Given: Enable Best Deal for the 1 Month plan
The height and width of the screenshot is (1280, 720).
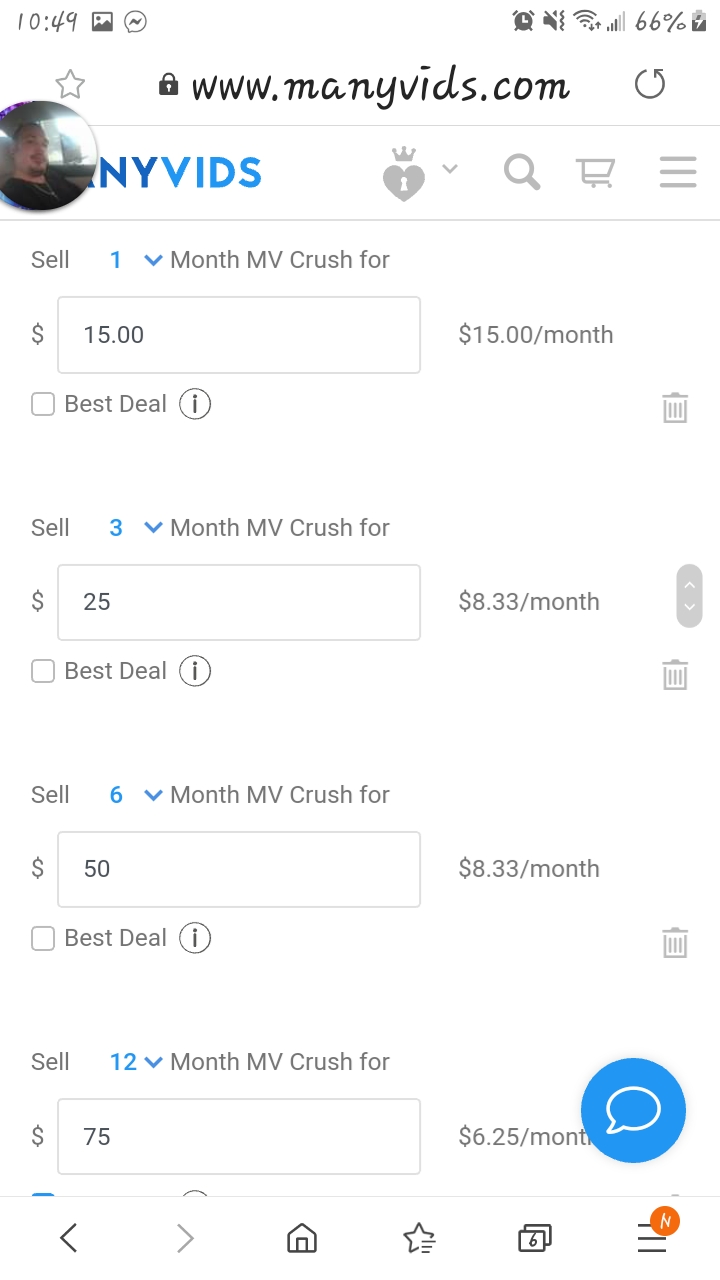Looking at the screenshot, I should 43,404.
